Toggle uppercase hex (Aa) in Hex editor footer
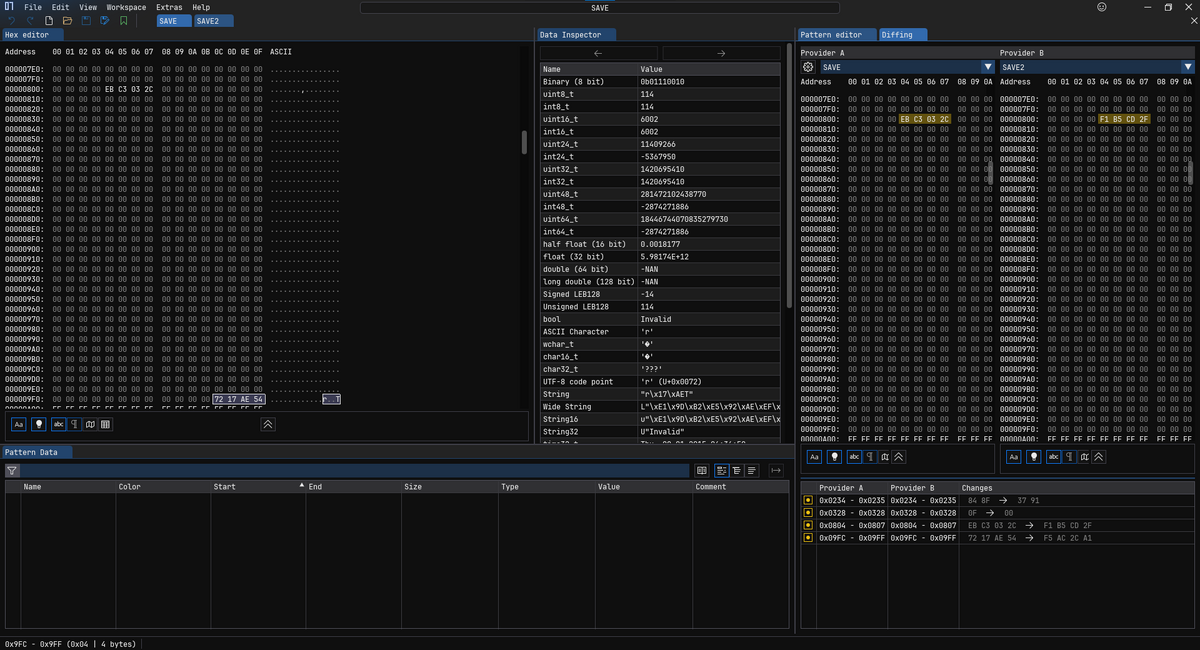This screenshot has width=1200, height=650. pyautogui.click(x=19, y=424)
